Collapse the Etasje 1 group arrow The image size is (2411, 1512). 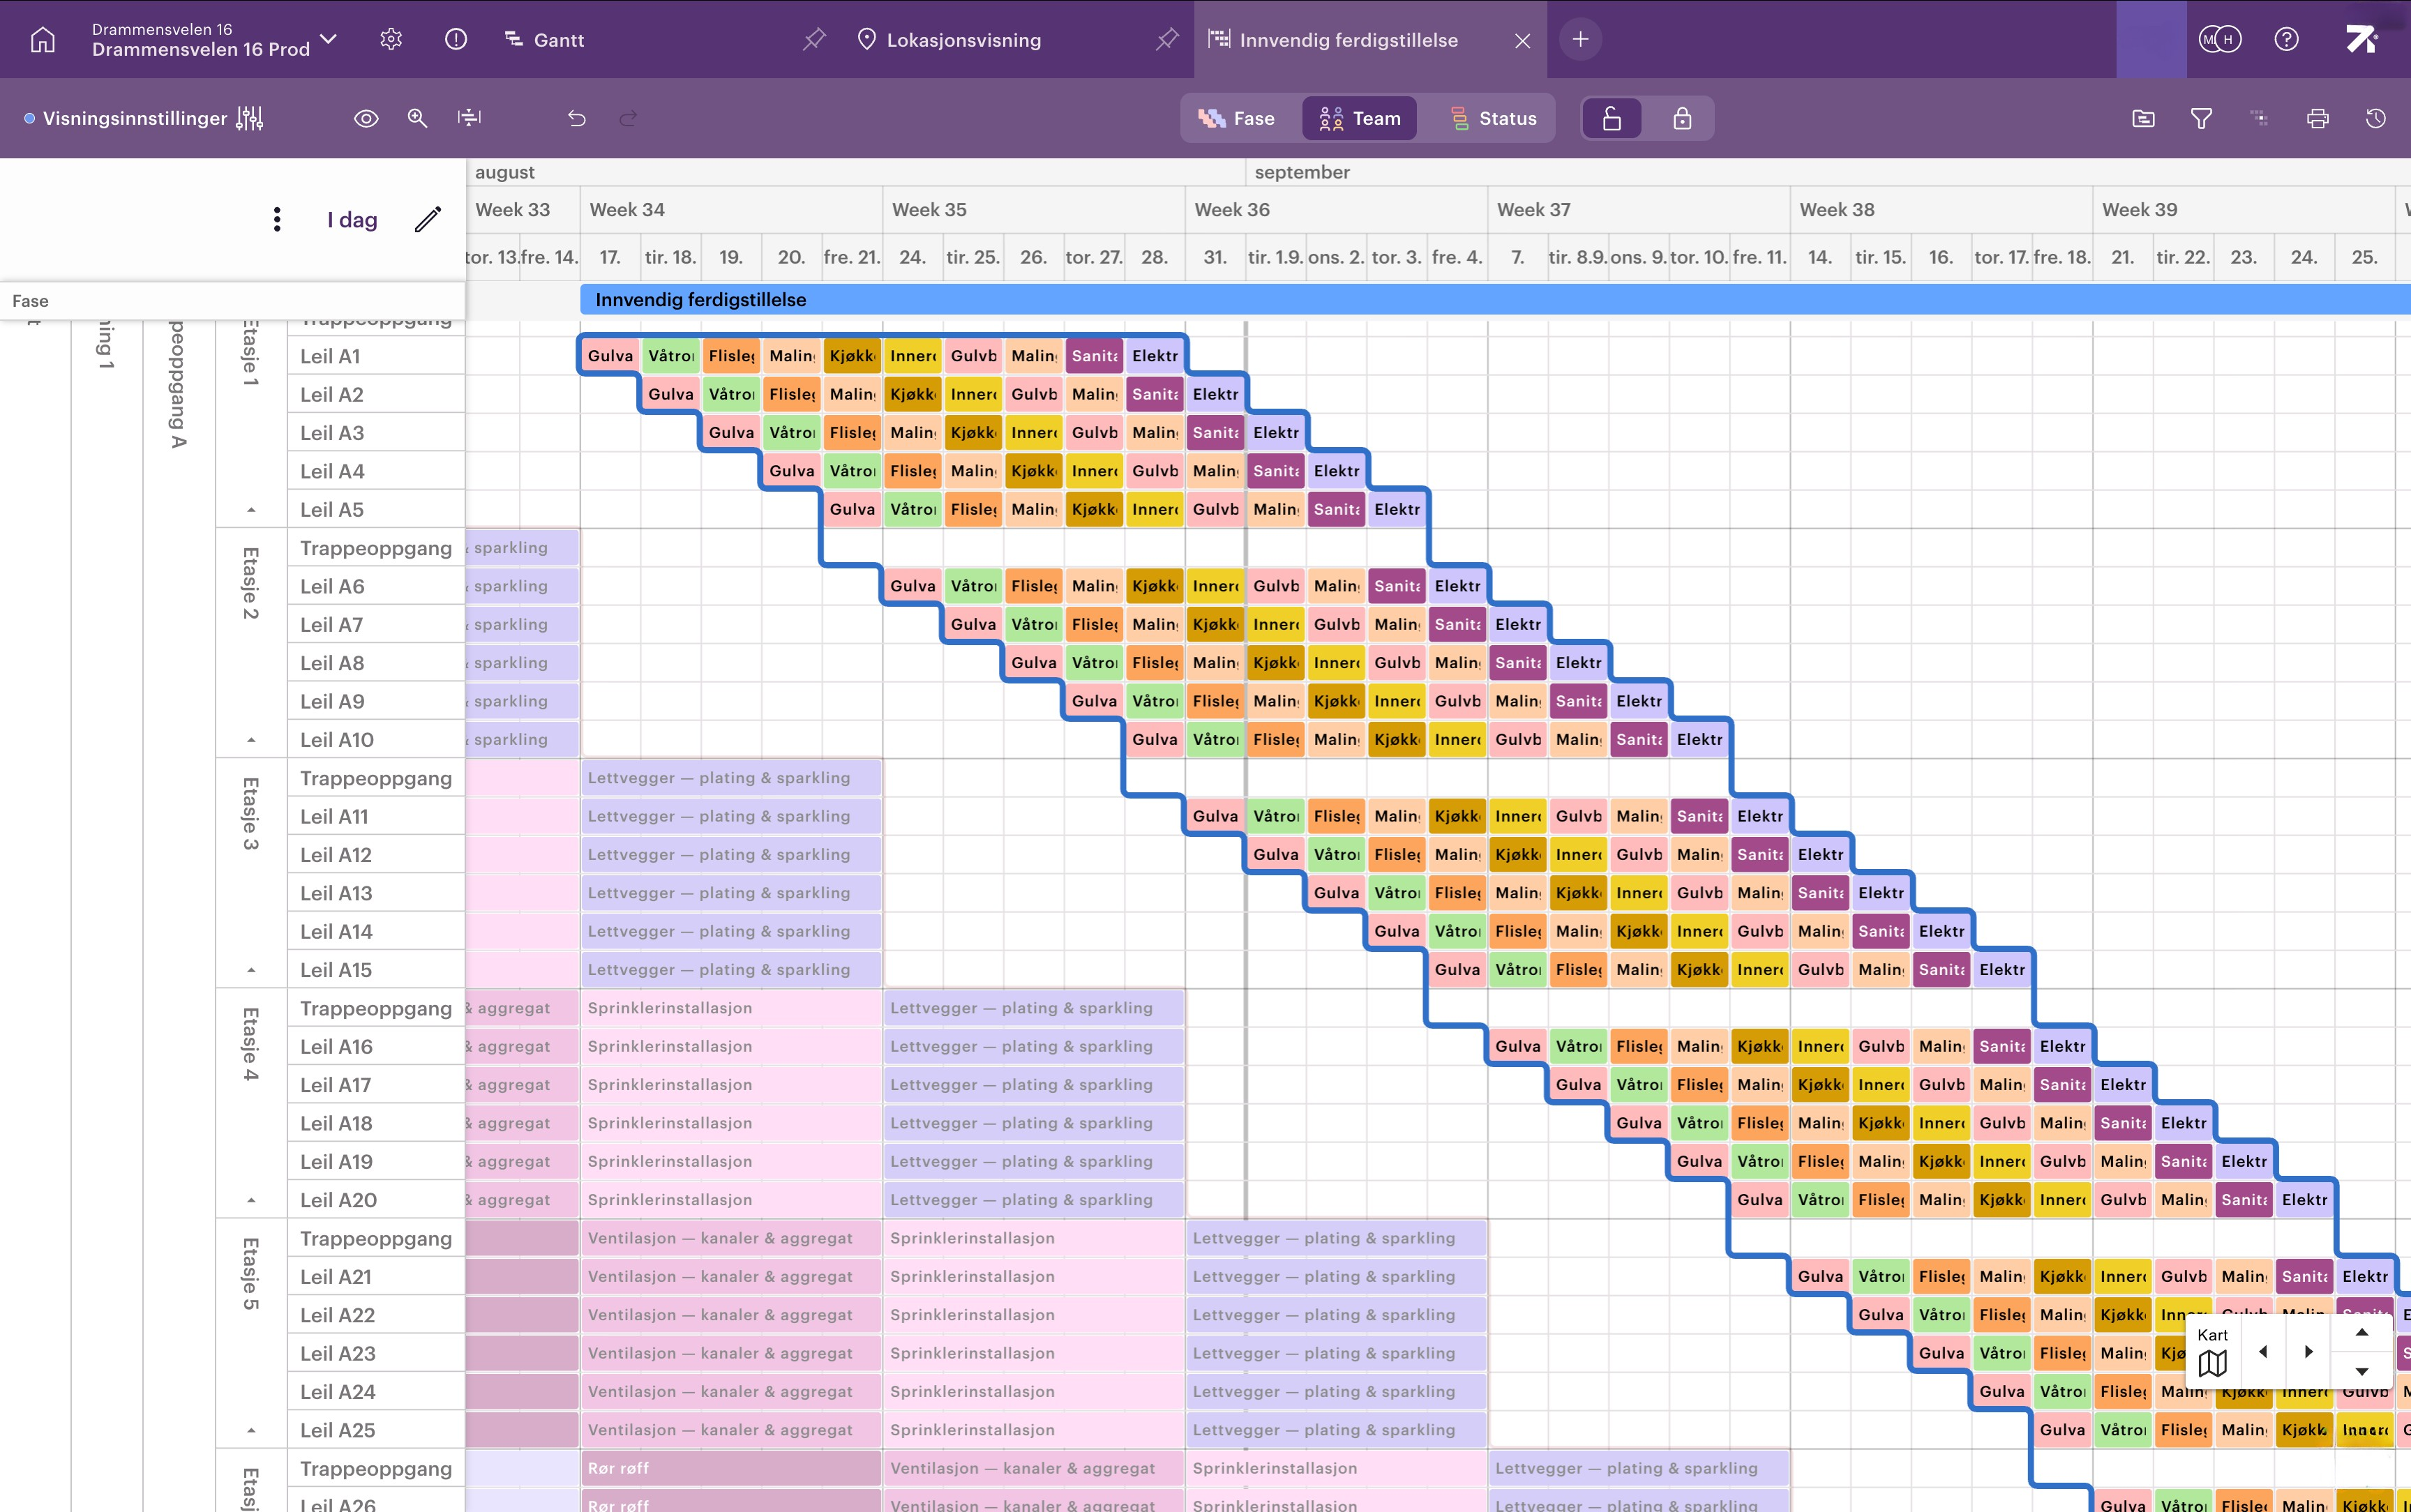(251, 510)
